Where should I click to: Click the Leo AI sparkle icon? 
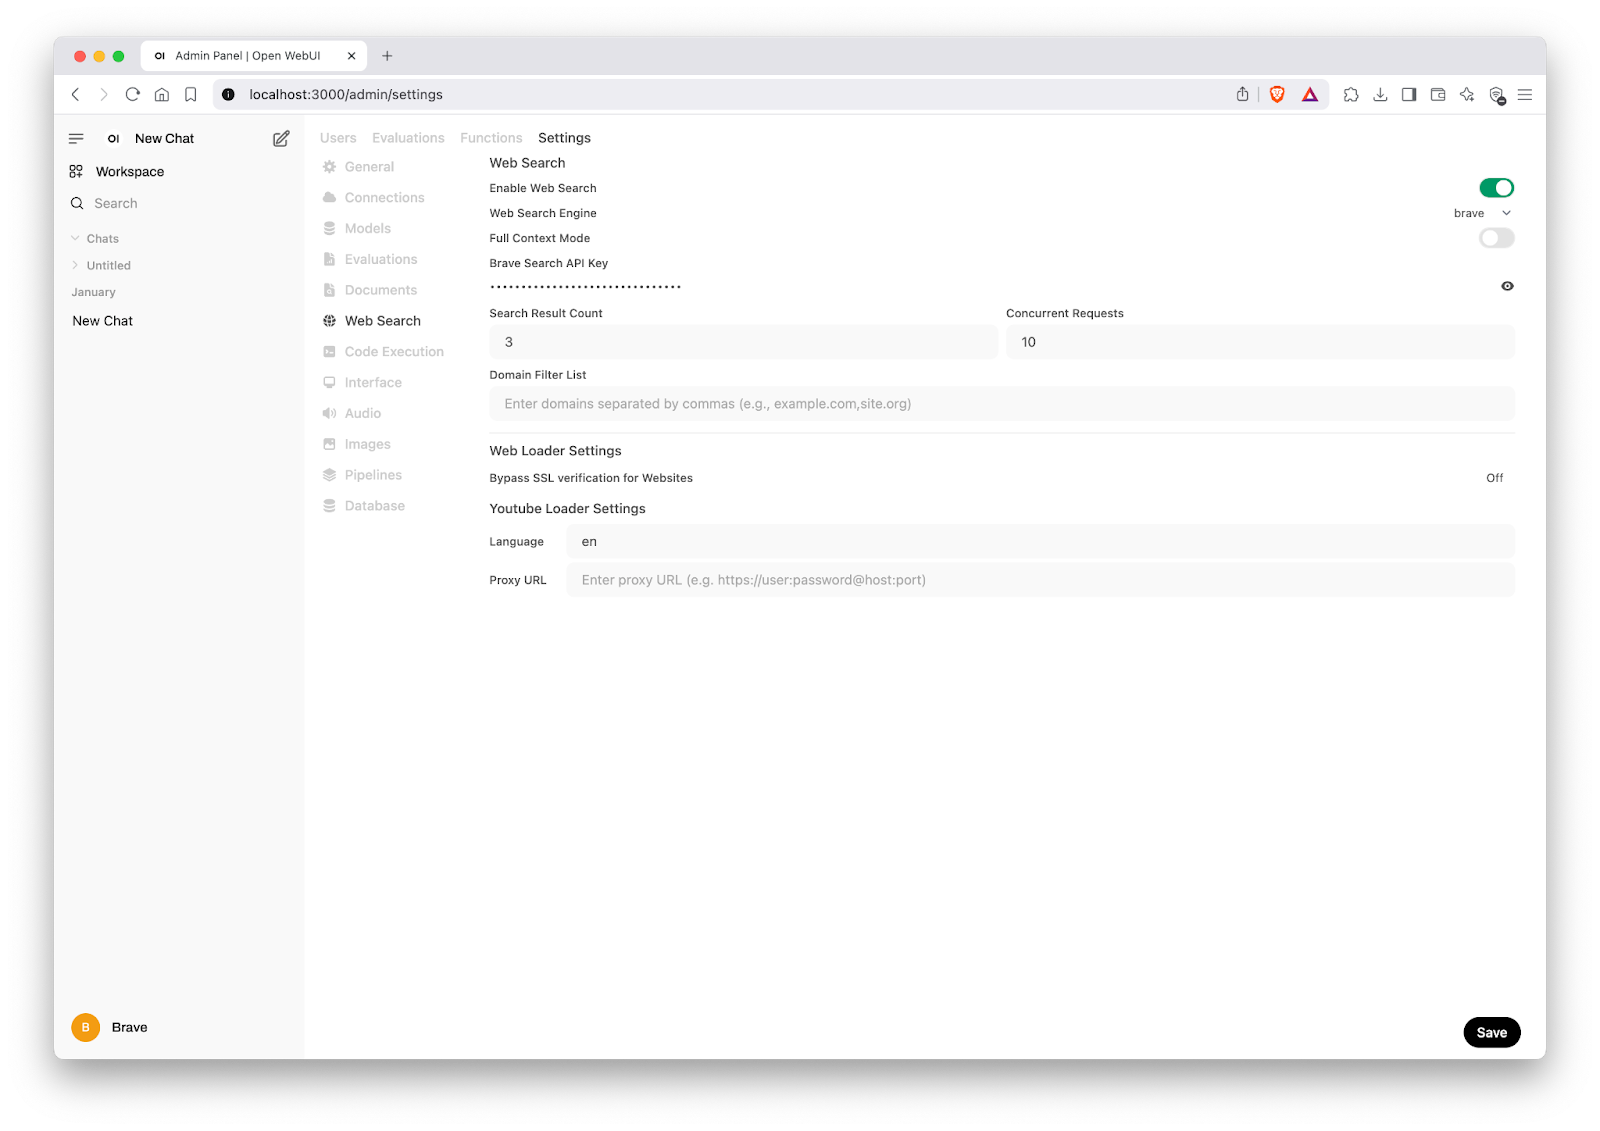(1467, 94)
